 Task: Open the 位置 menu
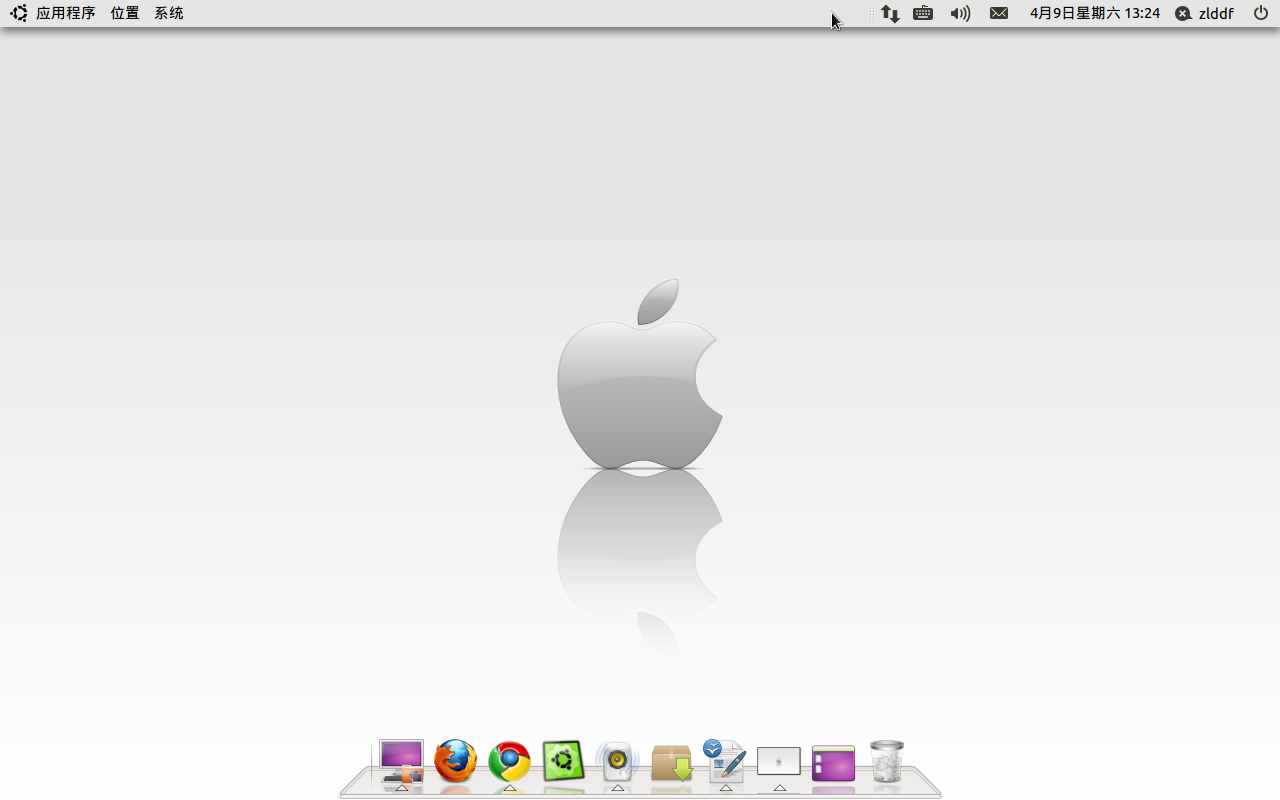click(x=125, y=13)
